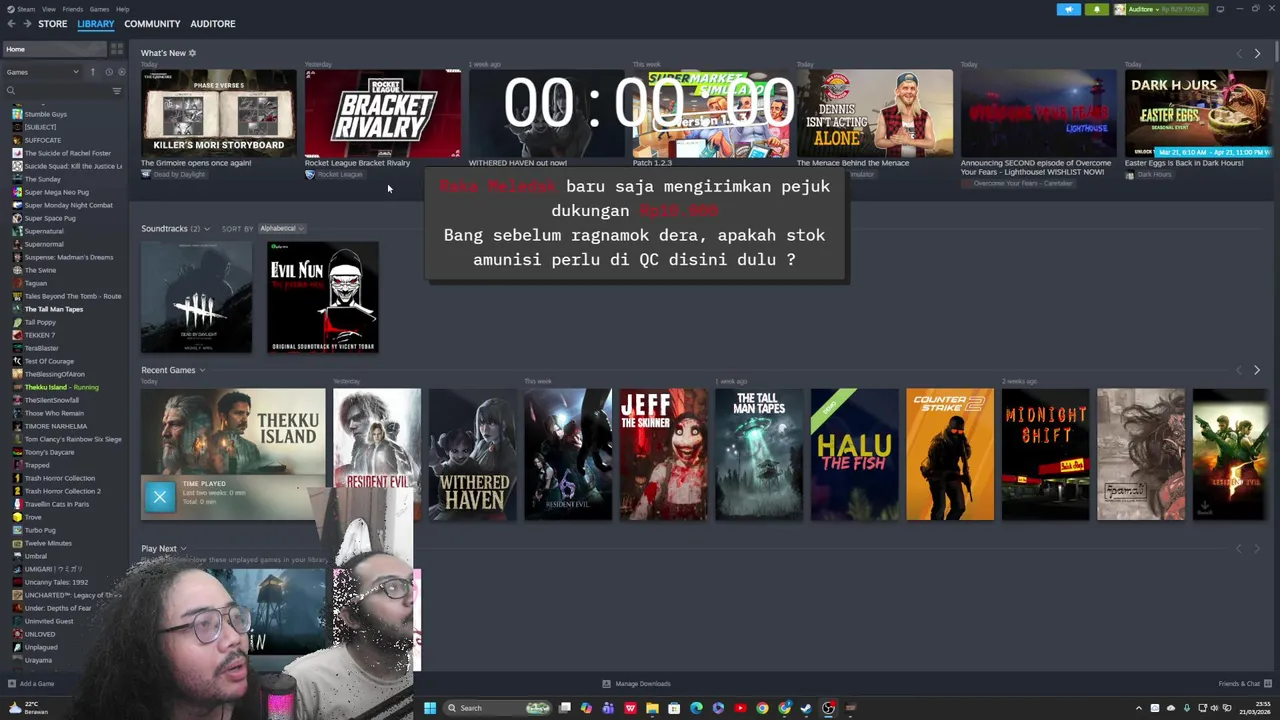Screen dimensions: 1280x720
Task: Open the Help menu
Action: pos(122,9)
